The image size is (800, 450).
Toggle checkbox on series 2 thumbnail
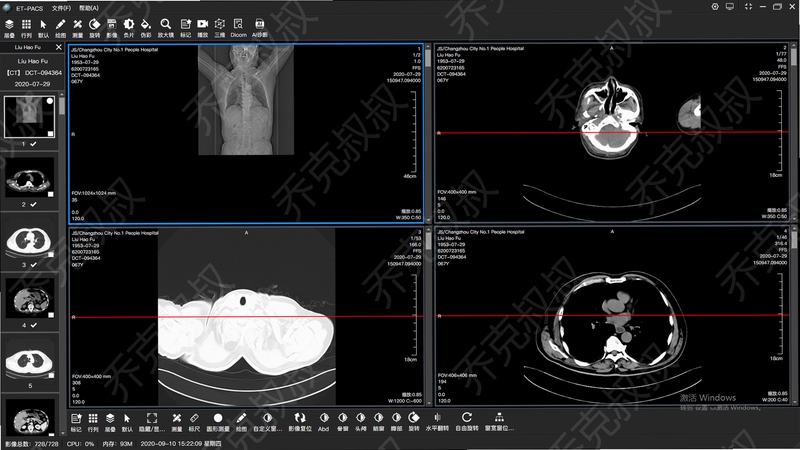(x=51, y=194)
